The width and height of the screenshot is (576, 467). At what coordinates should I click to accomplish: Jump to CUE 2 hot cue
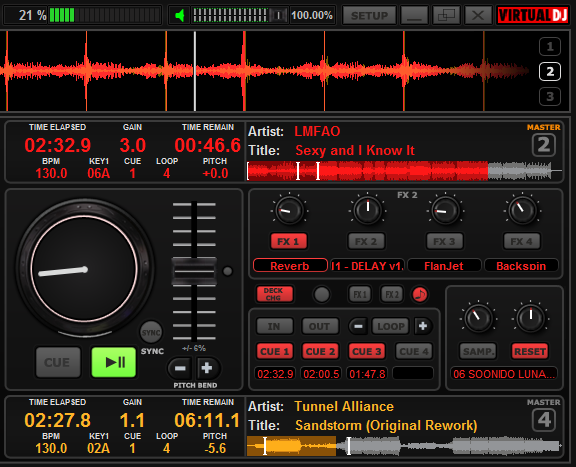pyautogui.click(x=320, y=351)
